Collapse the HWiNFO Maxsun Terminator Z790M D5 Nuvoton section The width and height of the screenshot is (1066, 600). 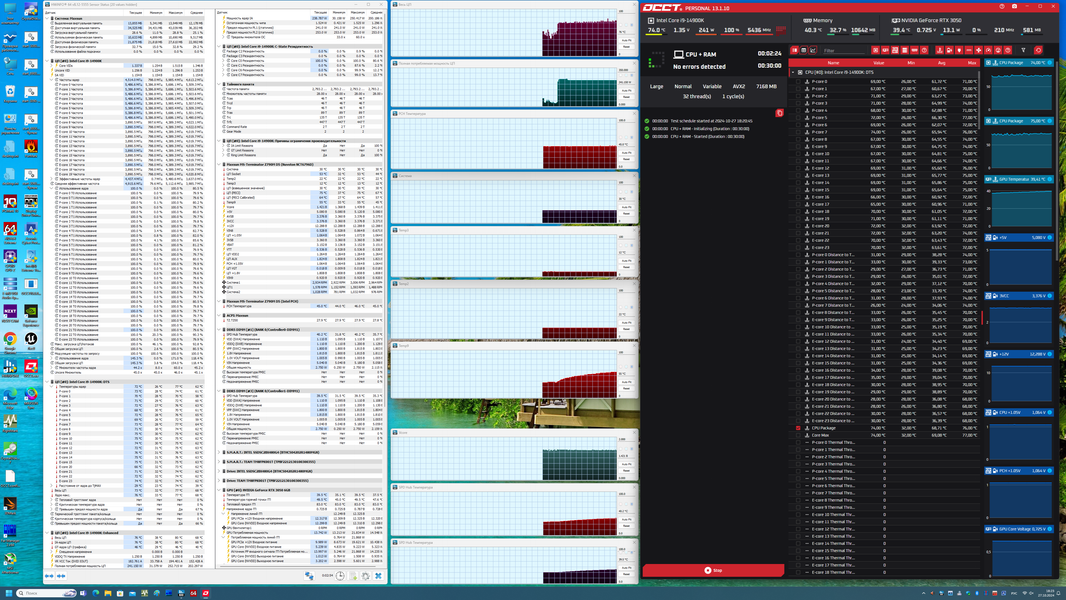click(x=219, y=164)
